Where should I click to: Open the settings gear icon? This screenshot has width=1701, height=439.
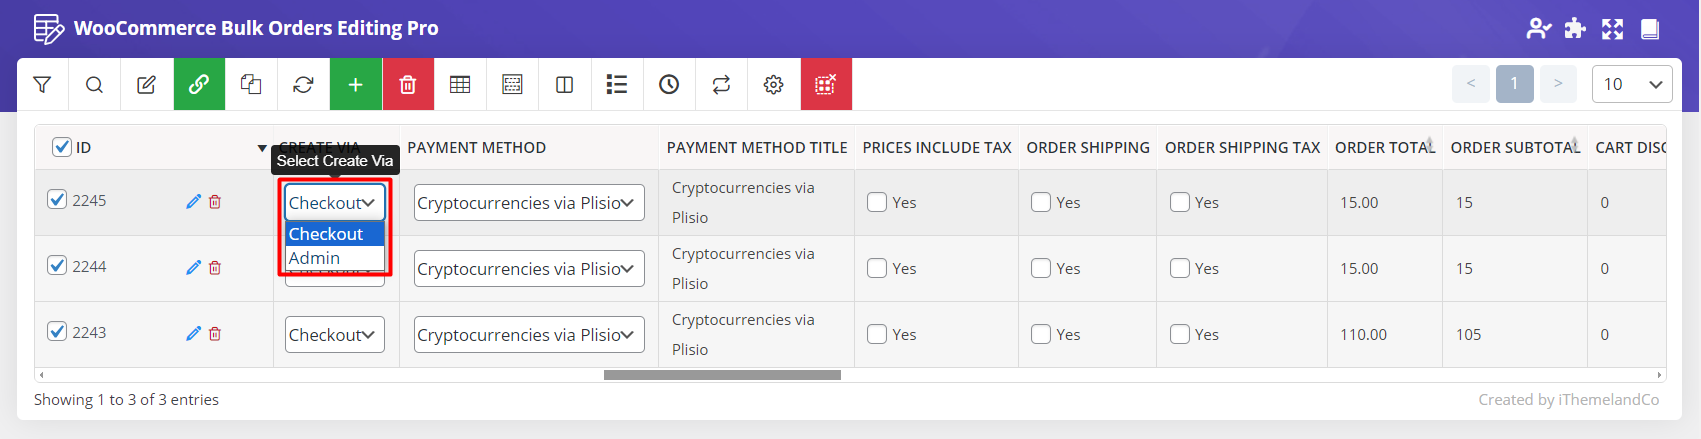773,85
